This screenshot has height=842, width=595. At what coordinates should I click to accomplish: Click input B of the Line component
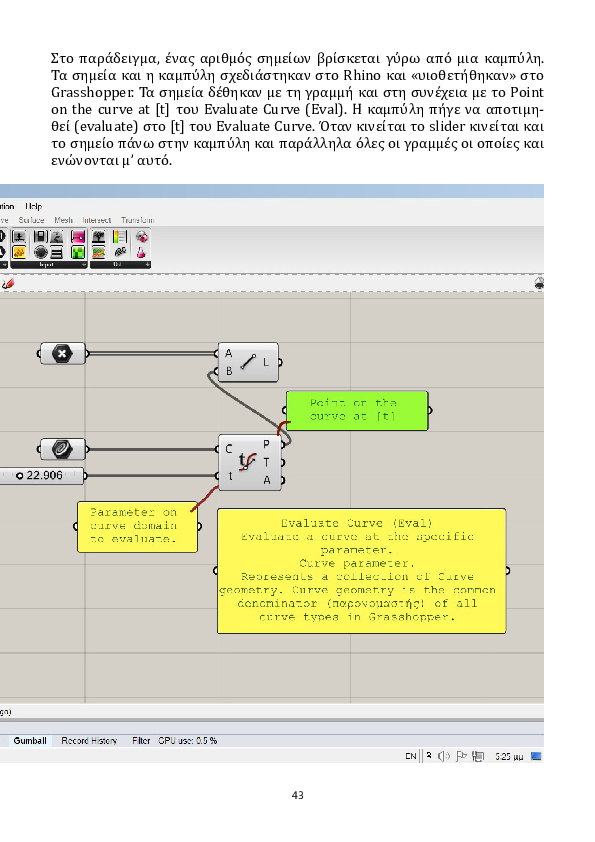tap(229, 371)
